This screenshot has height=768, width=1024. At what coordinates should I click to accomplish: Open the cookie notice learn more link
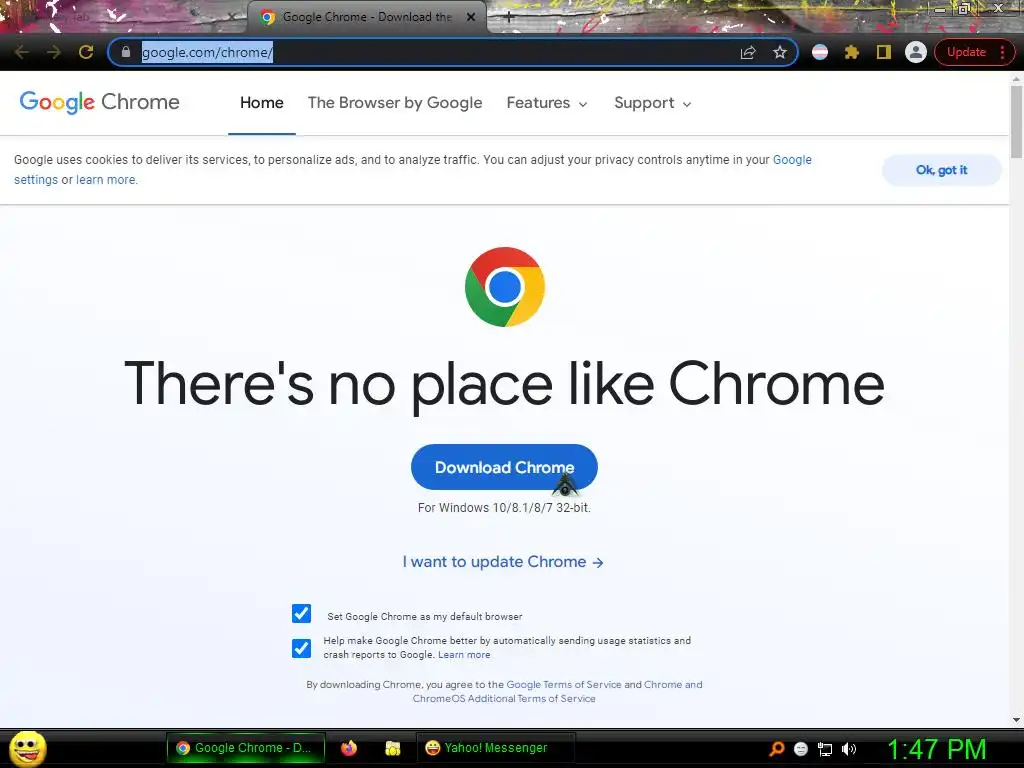coord(106,180)
